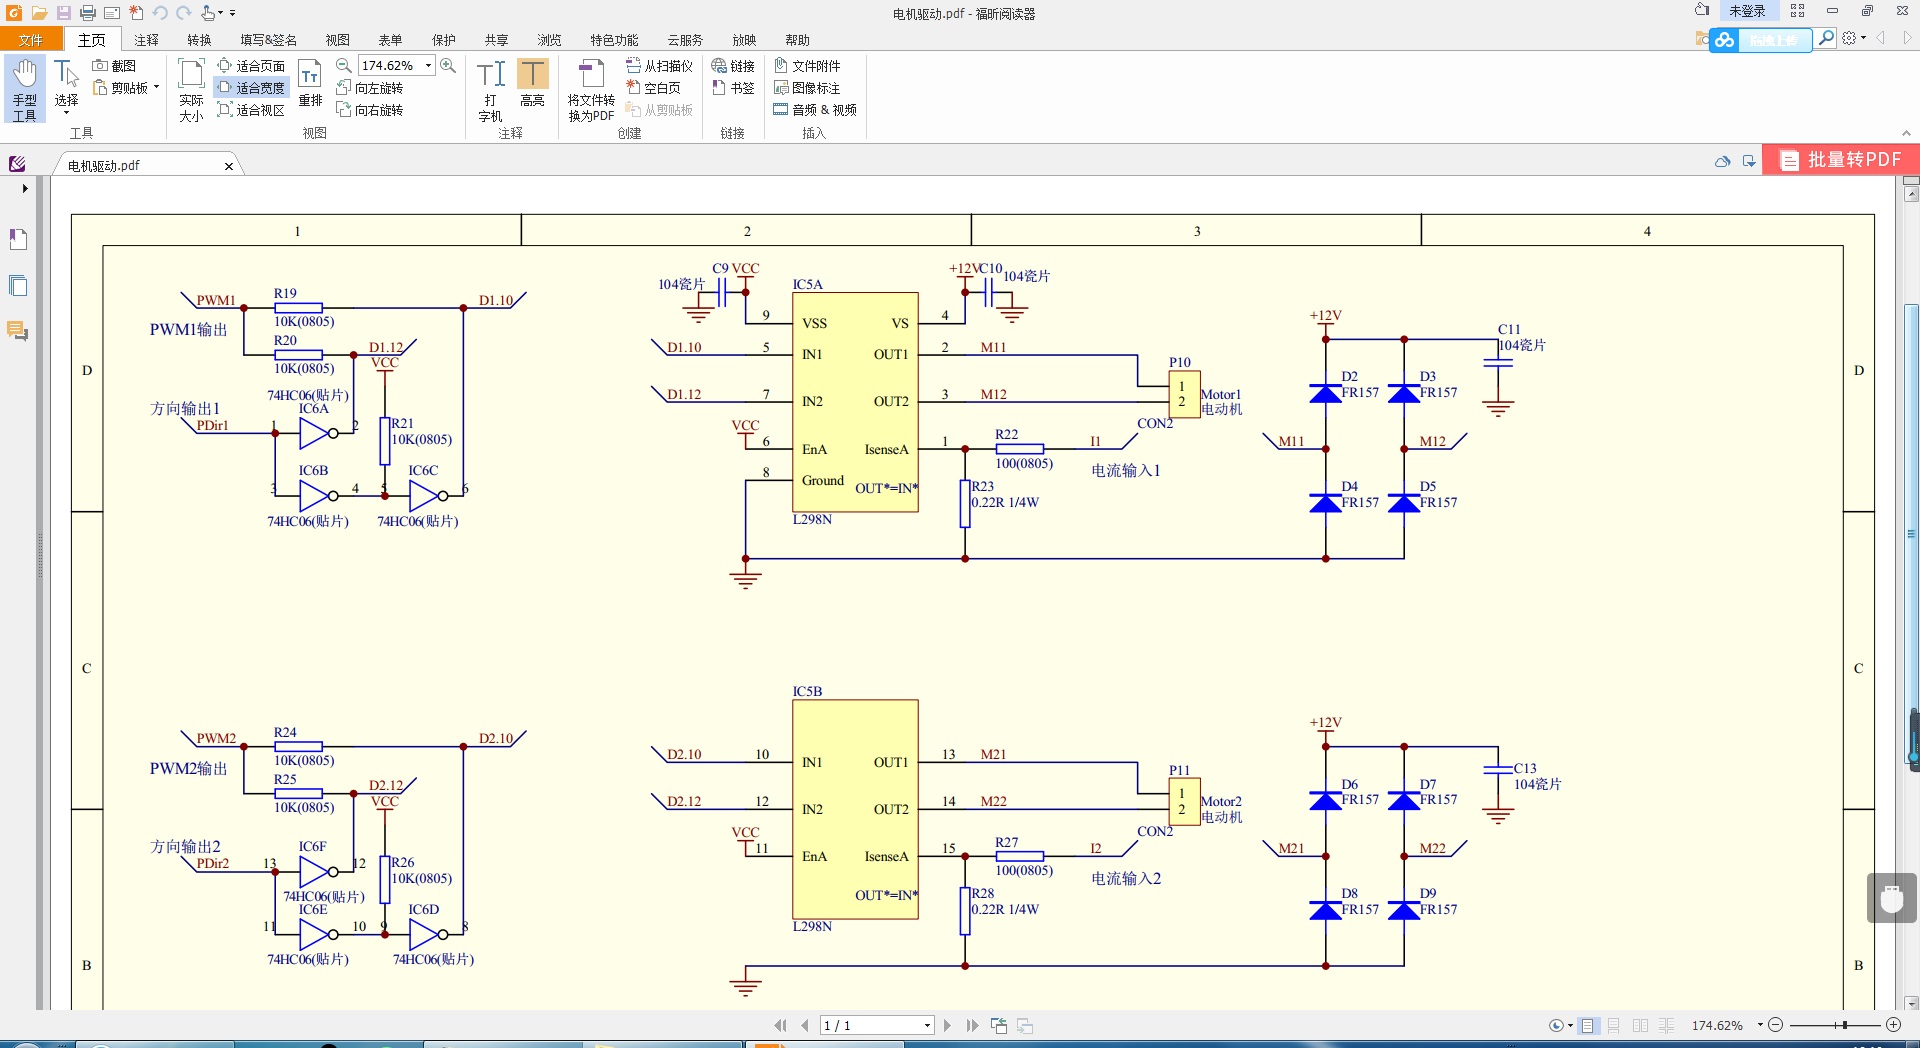This screenshot has height=1048, width=1920.
Task: Open the Comments panel in left sidebar
Action: [18, 331]
